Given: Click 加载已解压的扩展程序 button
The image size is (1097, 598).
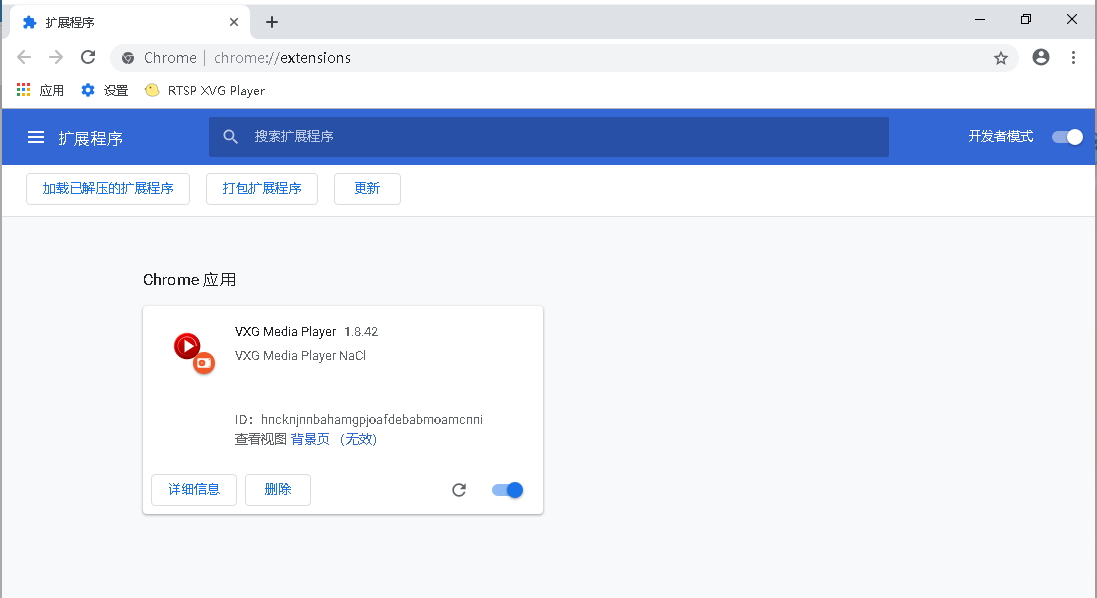Looking at the screenshot, I should pos(108,189).
